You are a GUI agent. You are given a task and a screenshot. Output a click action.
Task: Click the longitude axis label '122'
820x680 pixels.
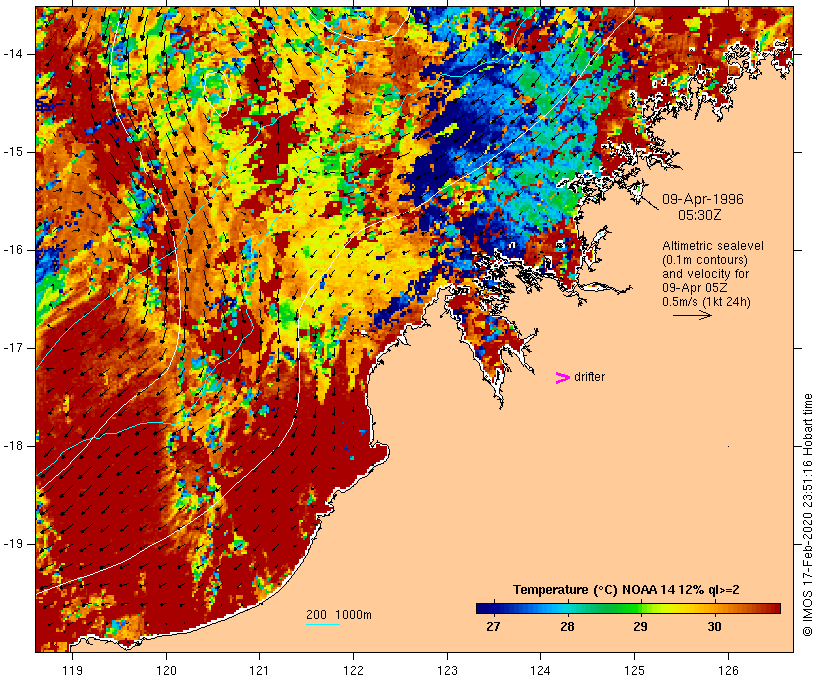point(354,670)
